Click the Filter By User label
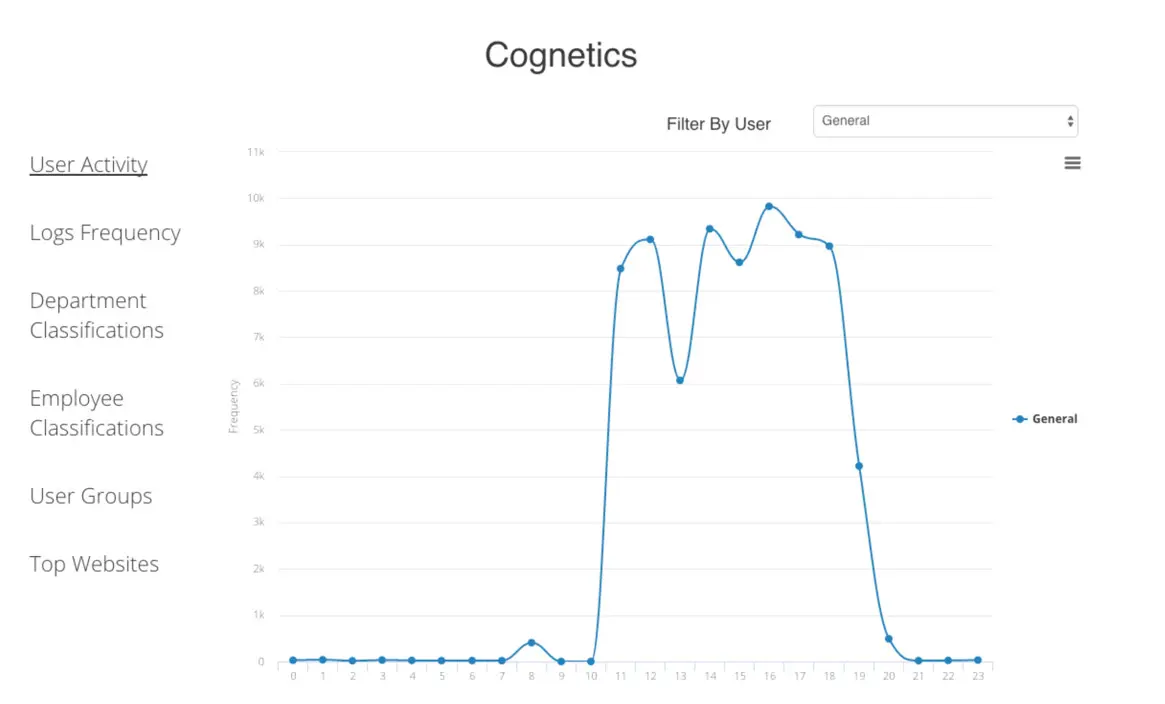Viewport: 1165px width, 704px height. pos(718,123)
